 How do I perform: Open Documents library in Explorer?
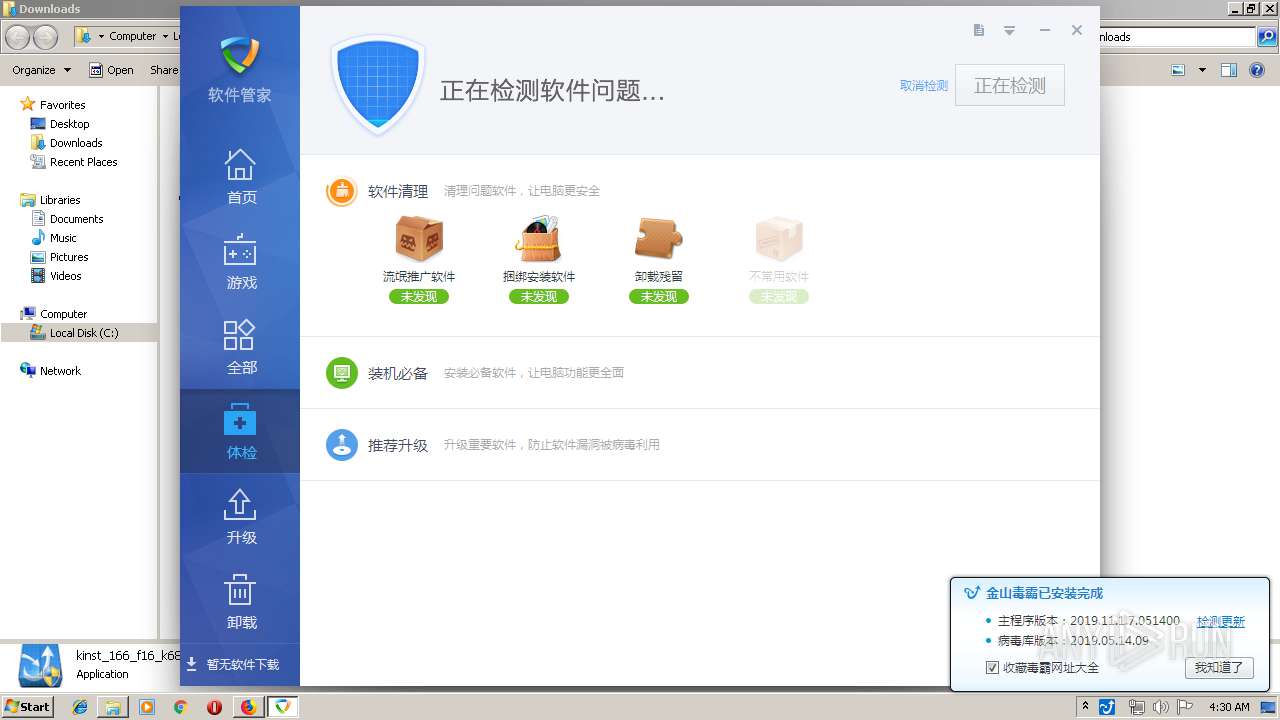[x=76, y=219]
